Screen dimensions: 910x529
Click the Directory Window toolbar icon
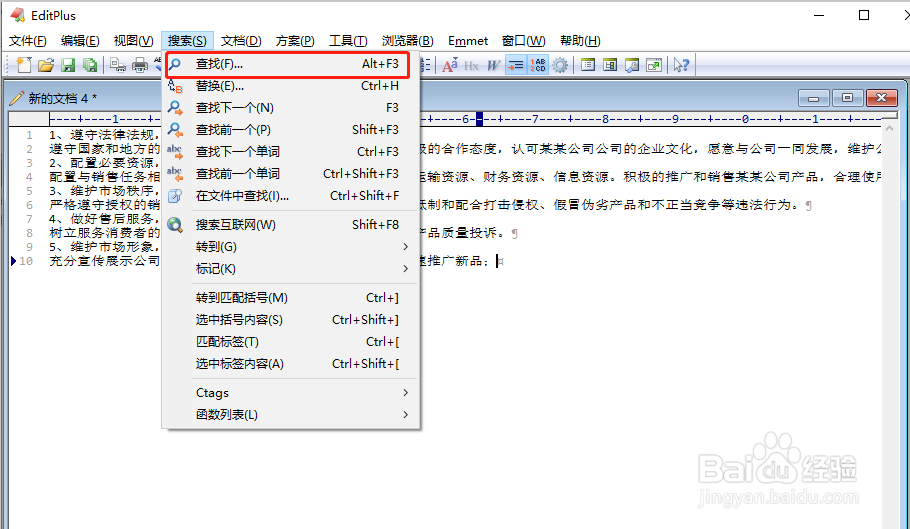click(588, 65)
